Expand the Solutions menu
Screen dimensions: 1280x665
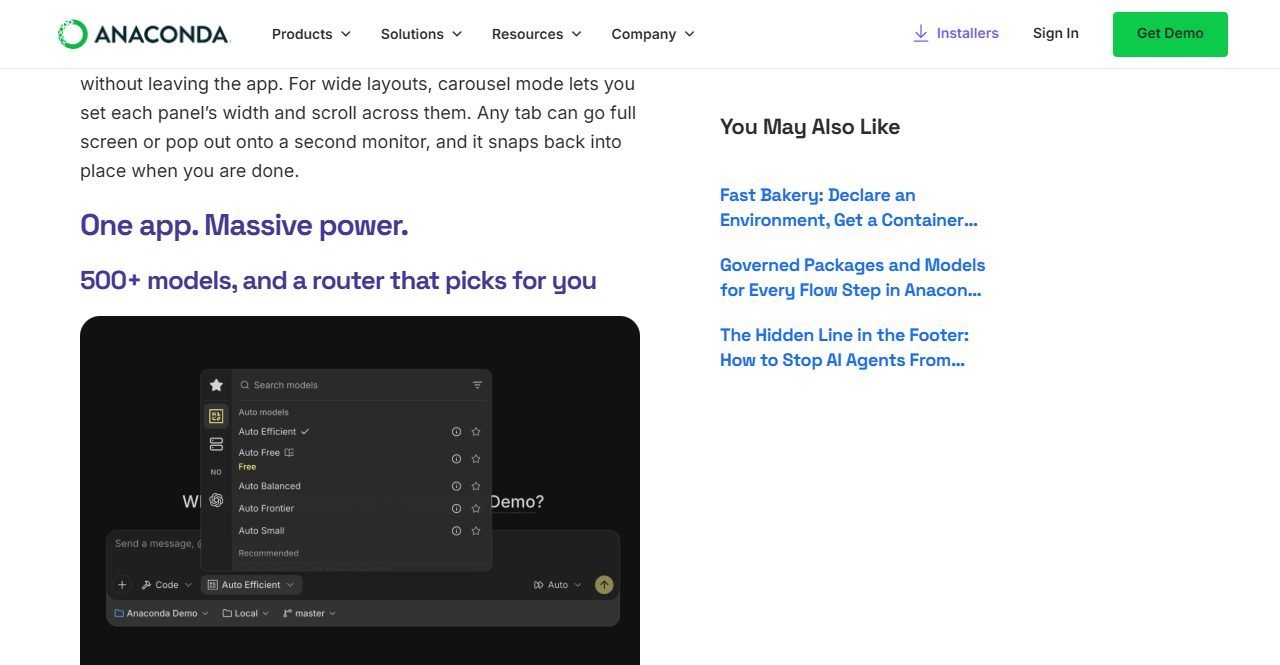421,34
